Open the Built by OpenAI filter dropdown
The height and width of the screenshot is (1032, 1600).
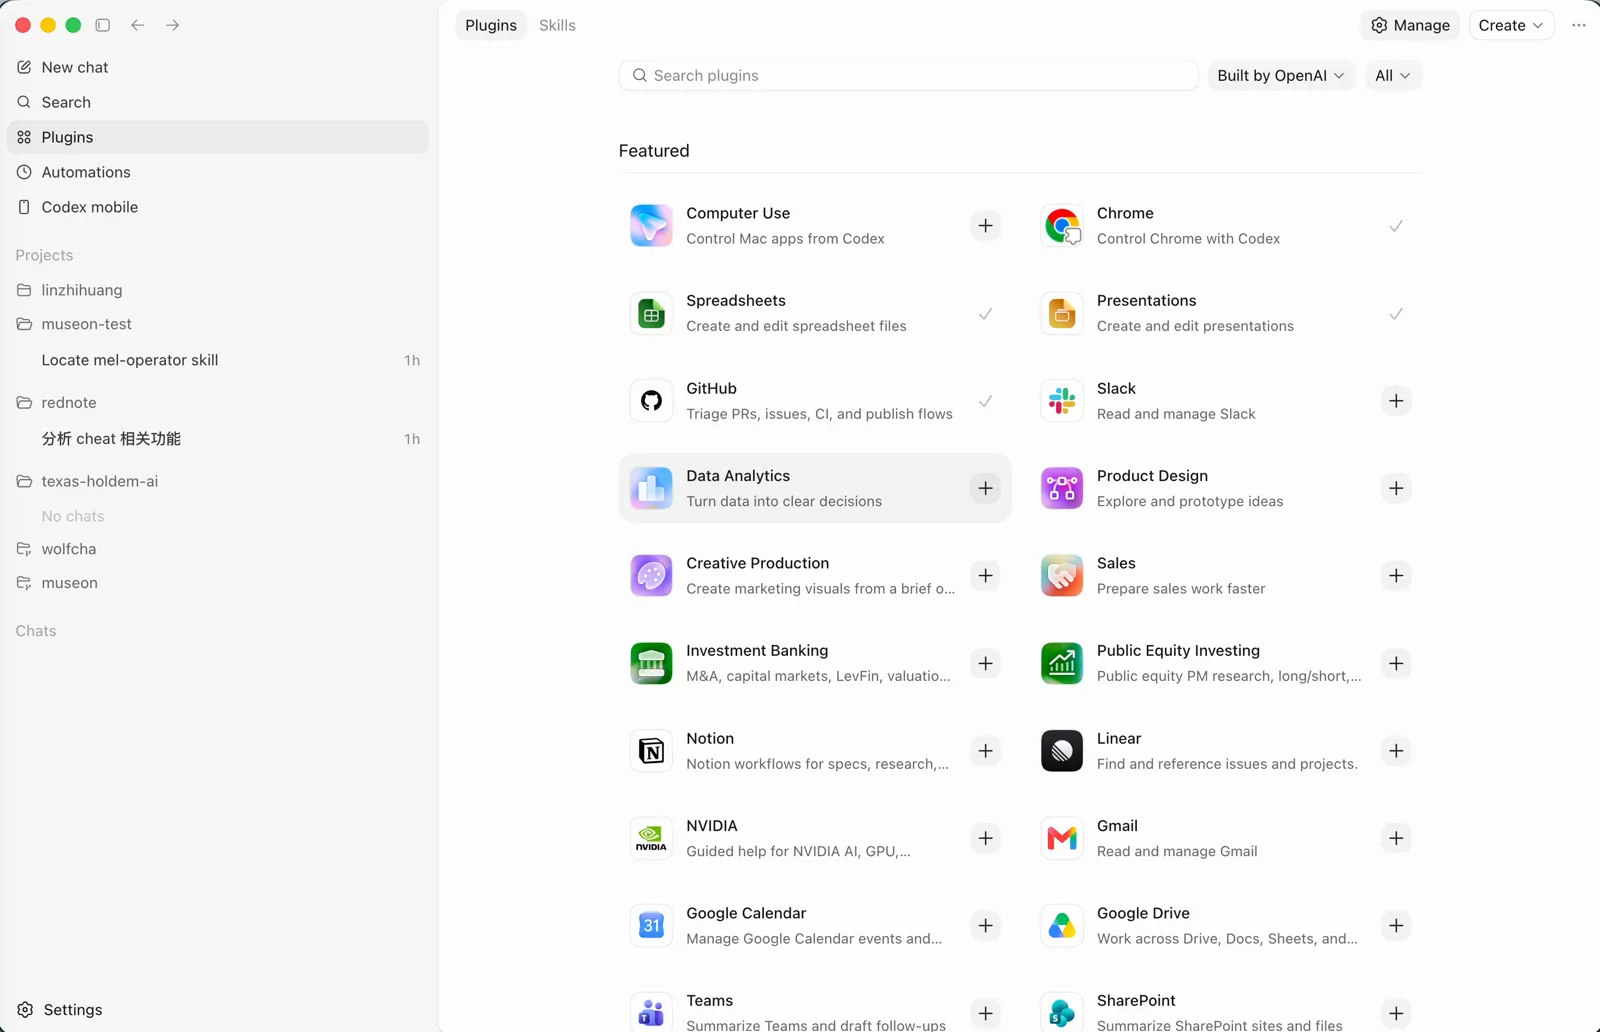[x=1281, y=76]
